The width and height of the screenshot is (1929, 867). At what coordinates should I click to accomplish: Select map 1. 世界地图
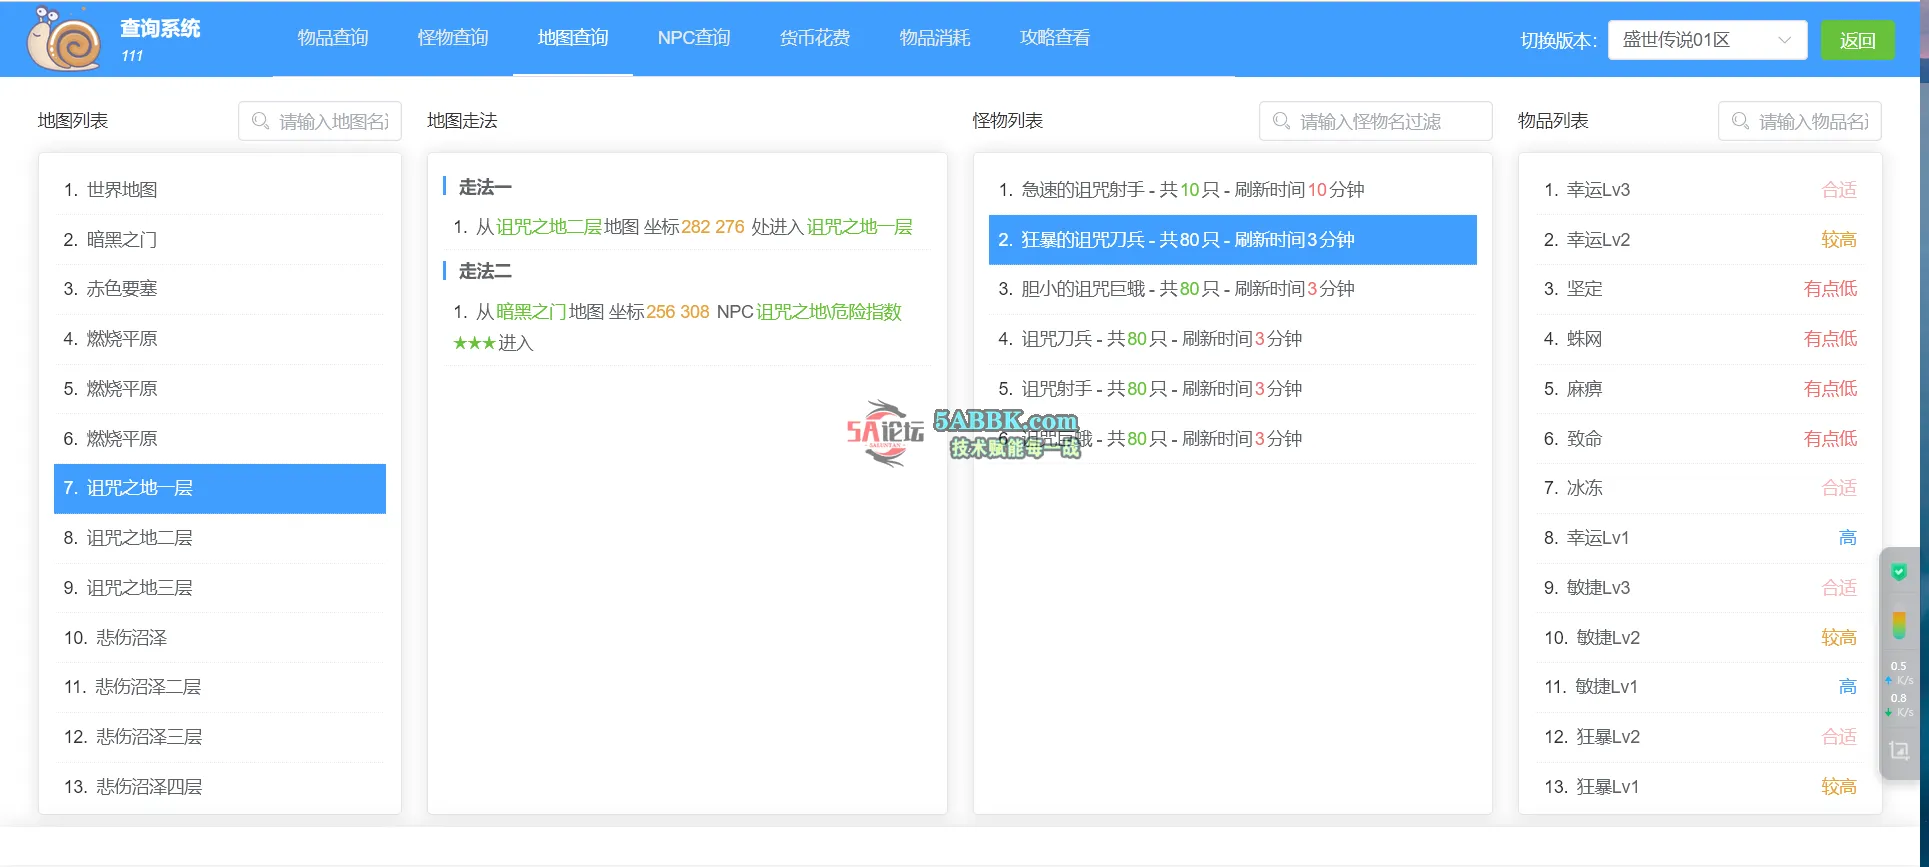pyautogui.click(x=220, y=190)
